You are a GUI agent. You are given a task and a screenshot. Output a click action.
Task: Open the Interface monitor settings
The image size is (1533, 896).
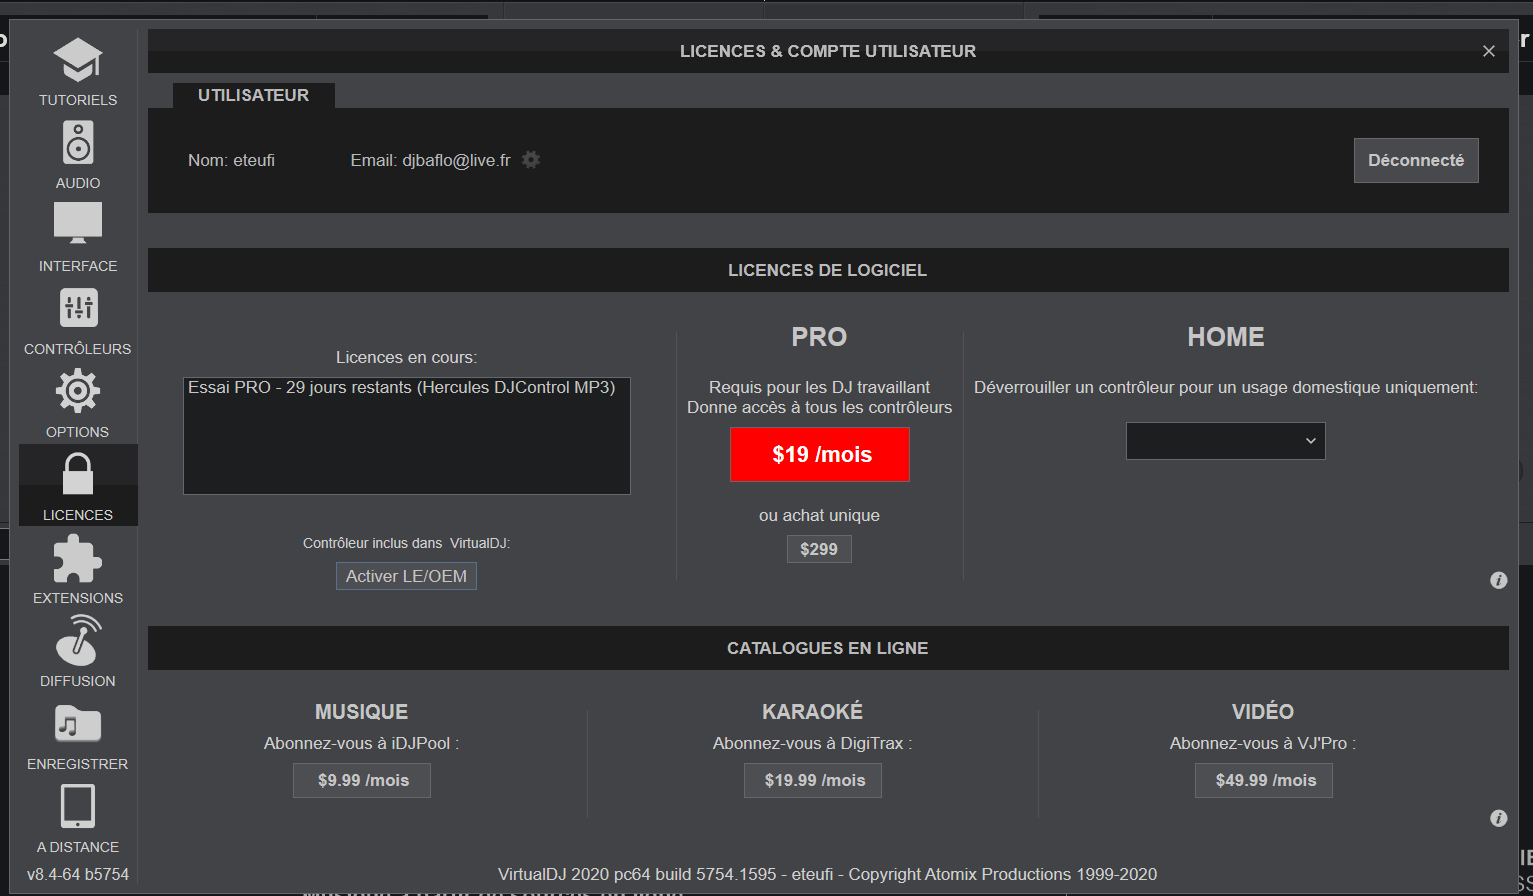coord(78,237)
